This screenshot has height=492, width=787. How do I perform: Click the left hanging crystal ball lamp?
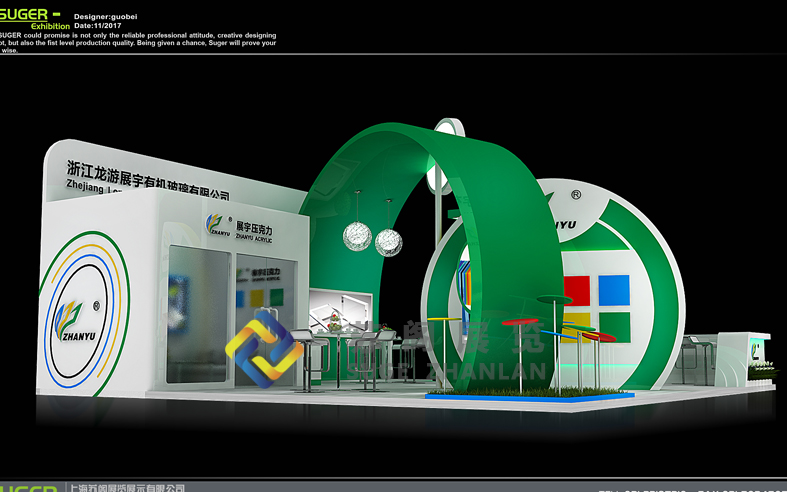(357, 235)
